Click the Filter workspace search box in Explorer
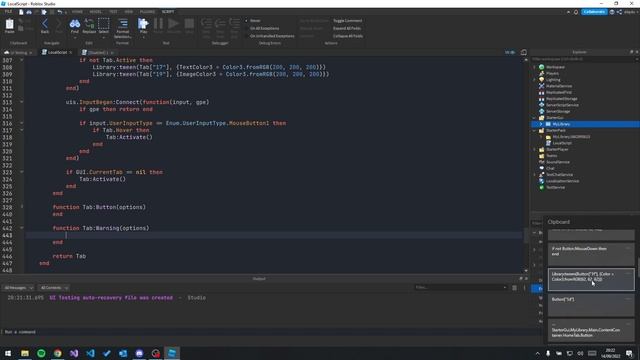This screenshot has height=360, width=640. [x=584, y=59]
